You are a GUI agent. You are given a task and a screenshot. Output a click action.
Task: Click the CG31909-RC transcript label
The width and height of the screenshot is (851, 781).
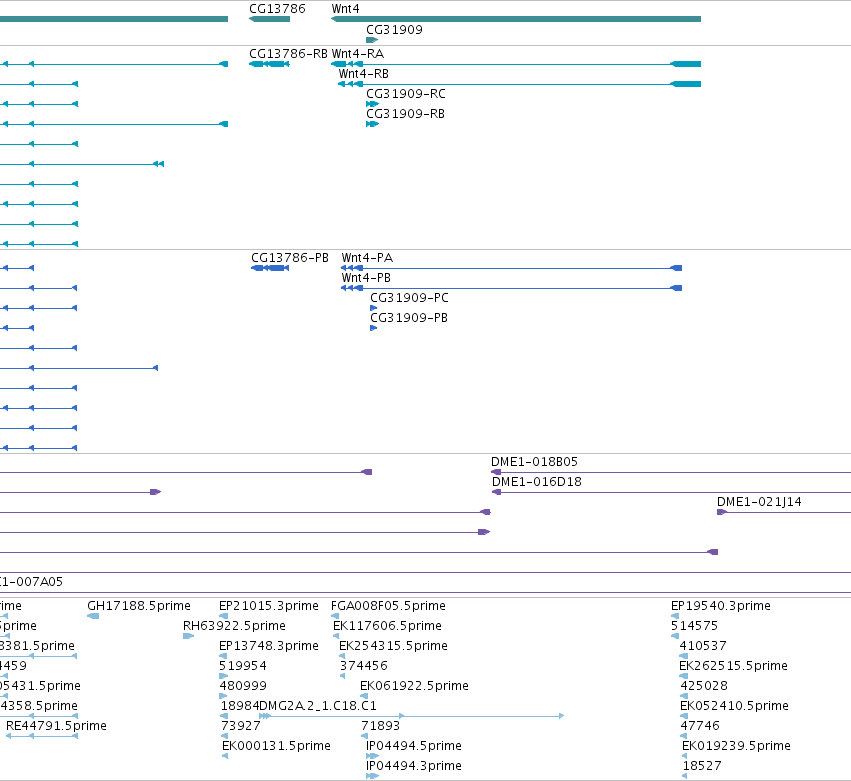pos(406,94)
